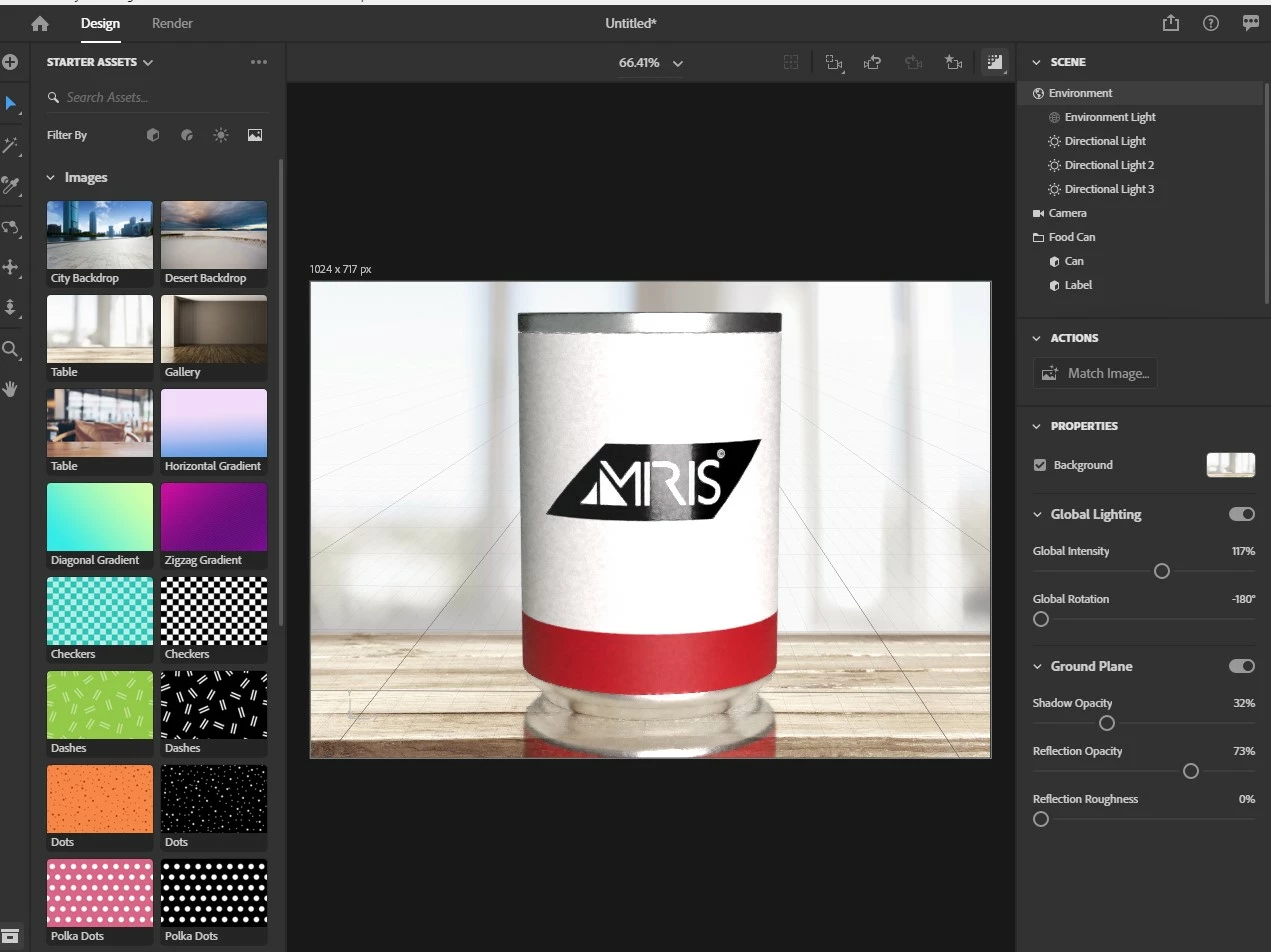1271x952 pixels.
Task: Open the Camera Bookmarks star icon
Action: (x=953, y=62)
